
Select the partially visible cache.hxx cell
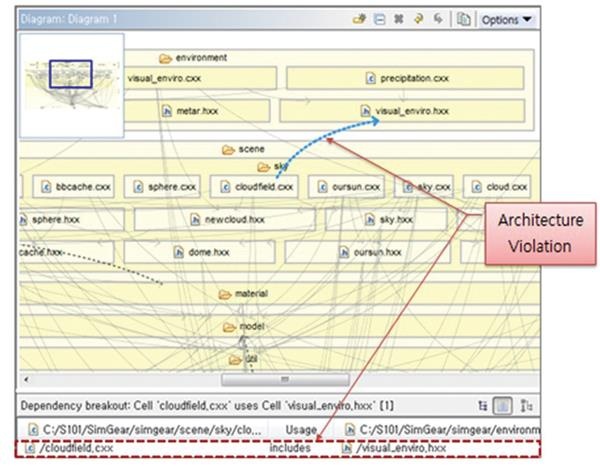click(67, 252)
